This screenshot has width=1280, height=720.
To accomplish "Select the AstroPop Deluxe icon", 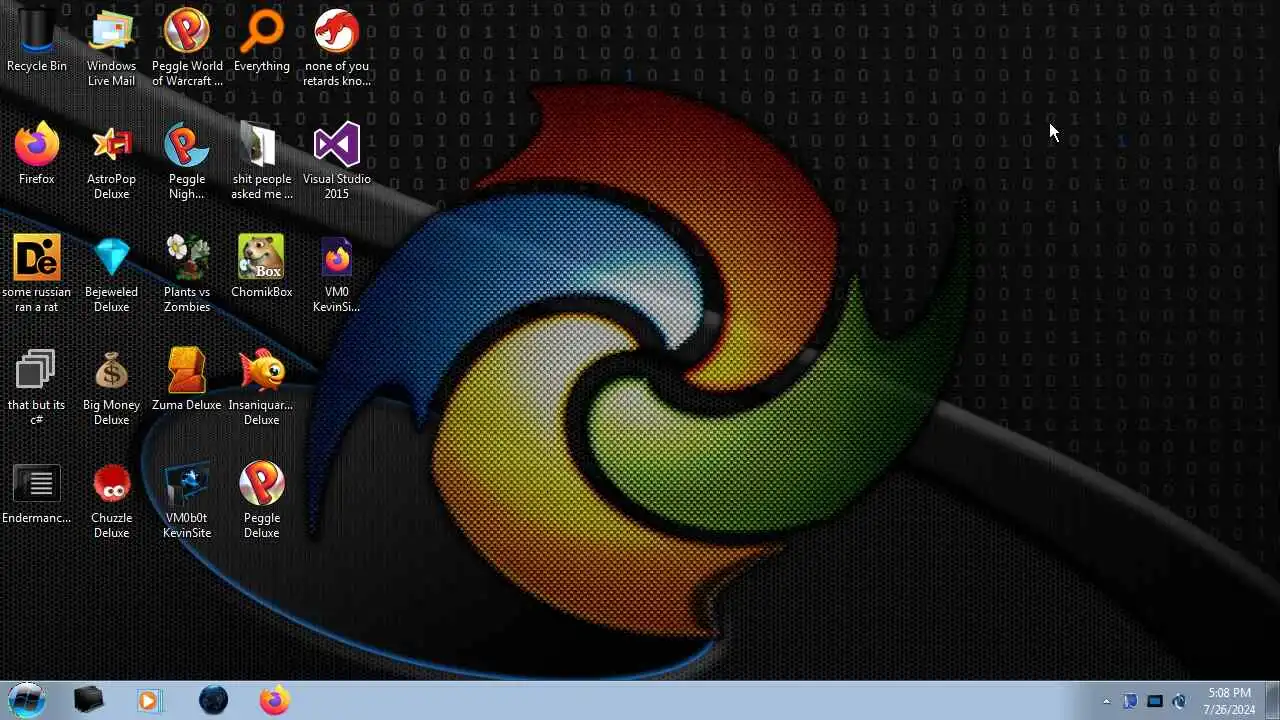I will [111, 162].
